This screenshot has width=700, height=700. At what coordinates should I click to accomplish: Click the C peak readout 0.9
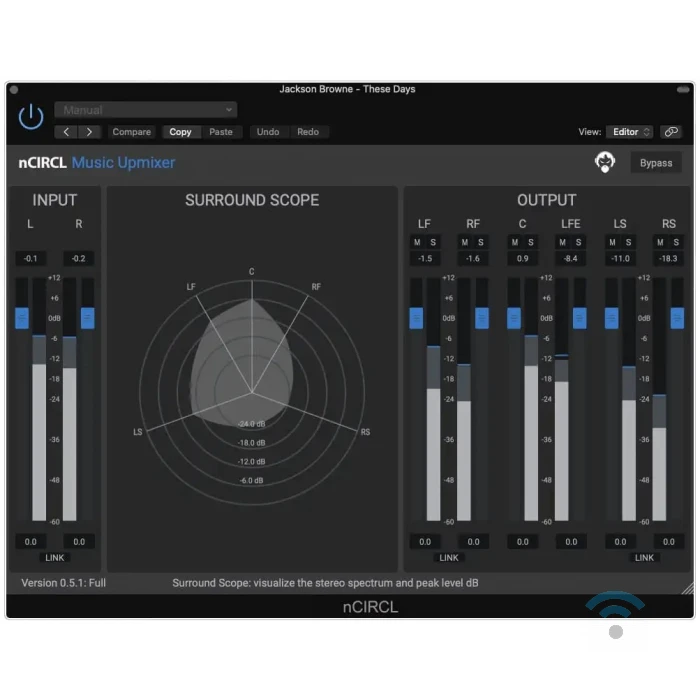522,258
